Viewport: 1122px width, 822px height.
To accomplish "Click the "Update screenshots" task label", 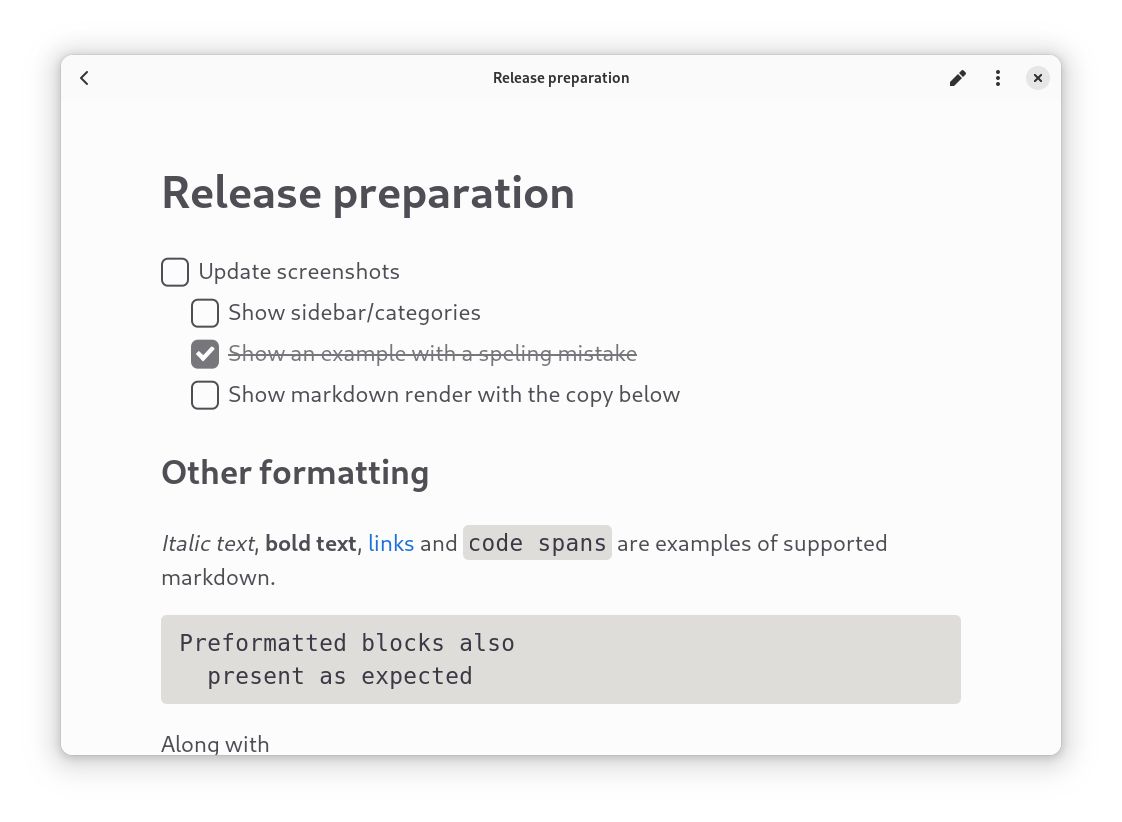I will pyautogui.click(x=299, y=272).
